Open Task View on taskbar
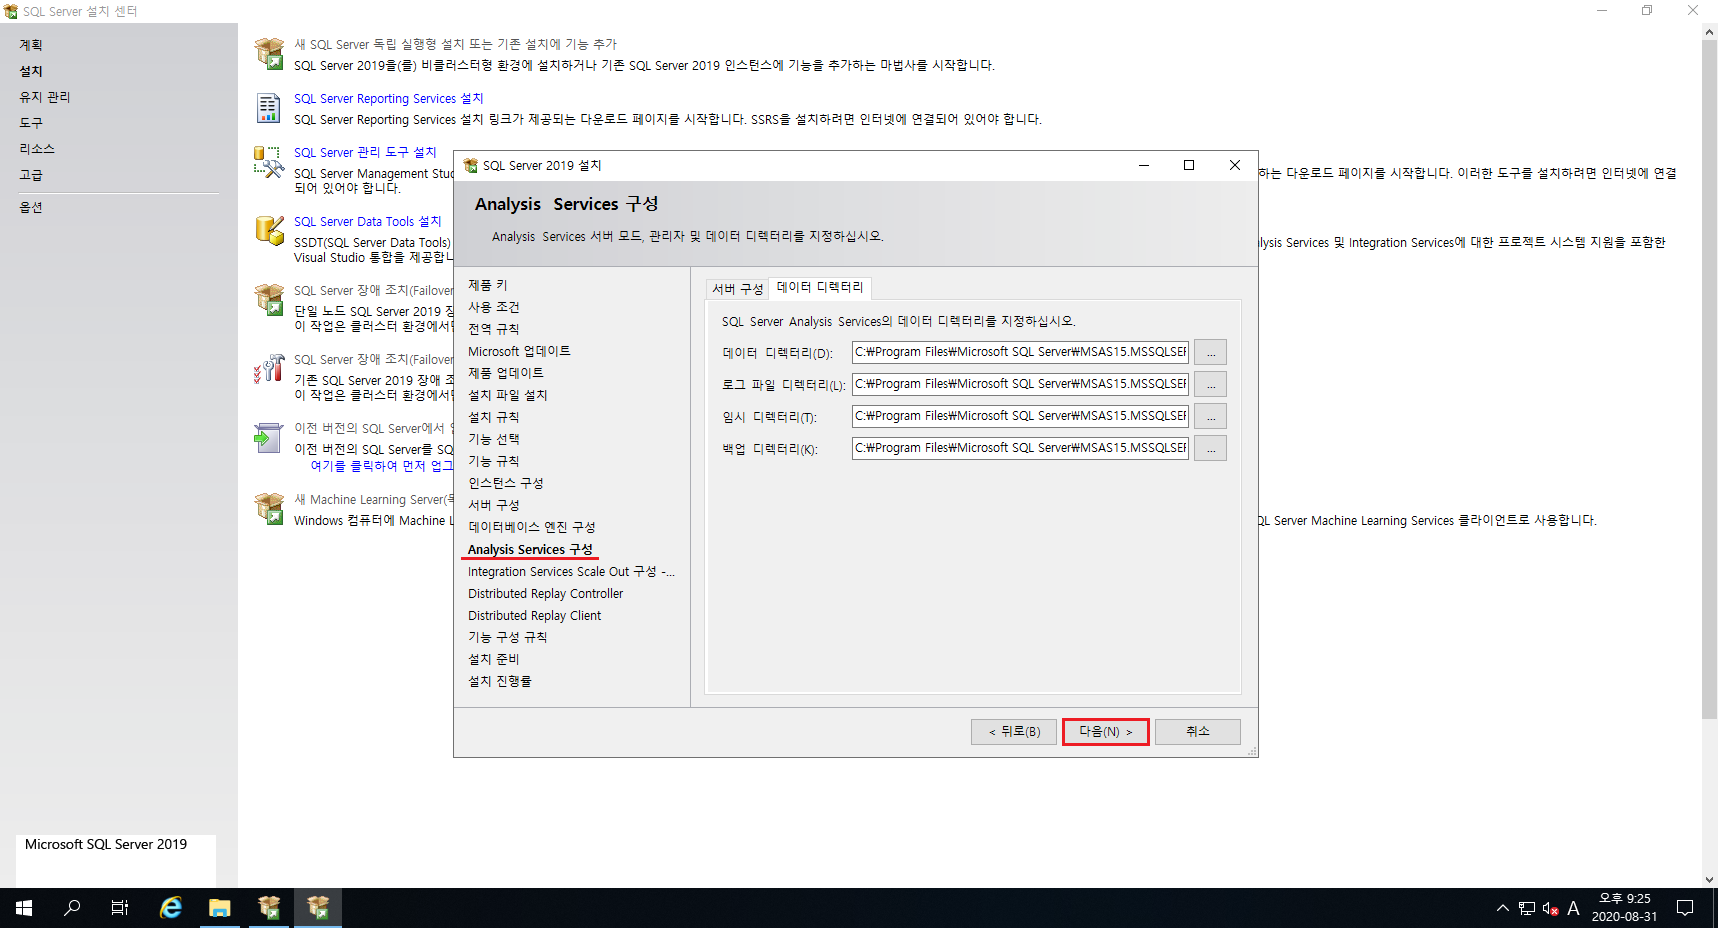The height and width of the screenshot is (928, 1718). click(x=120, y=908)
